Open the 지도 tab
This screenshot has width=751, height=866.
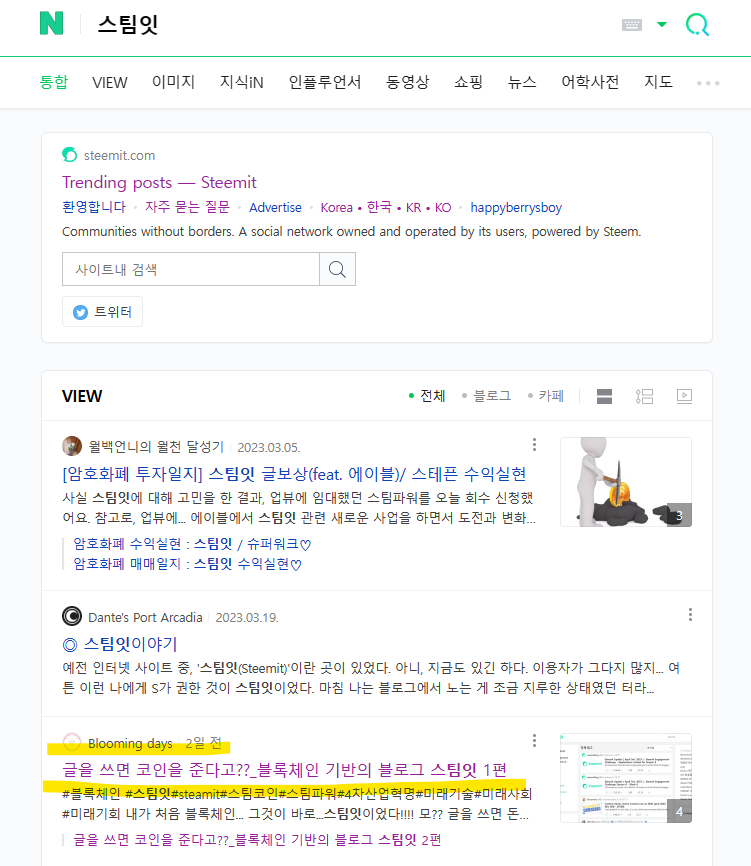pyautogui.click(x=658, y=82)
